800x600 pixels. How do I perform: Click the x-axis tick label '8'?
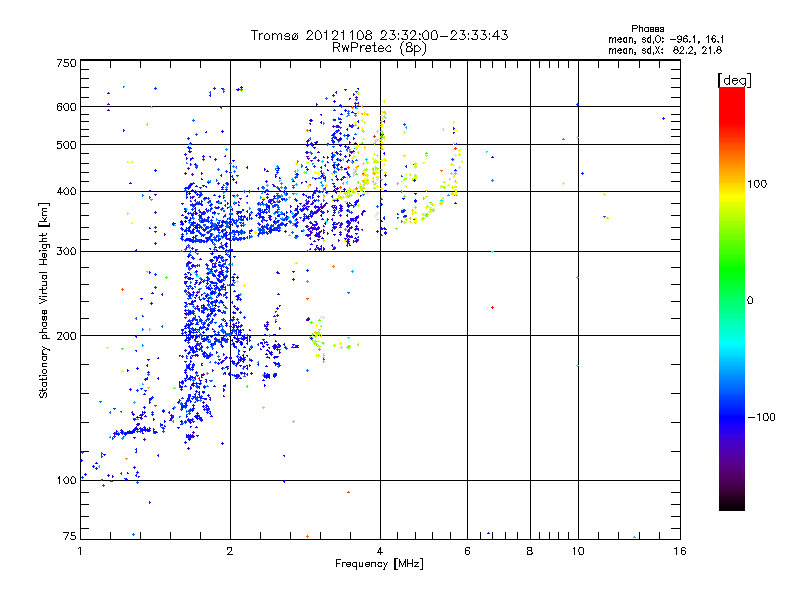(530, 551)
